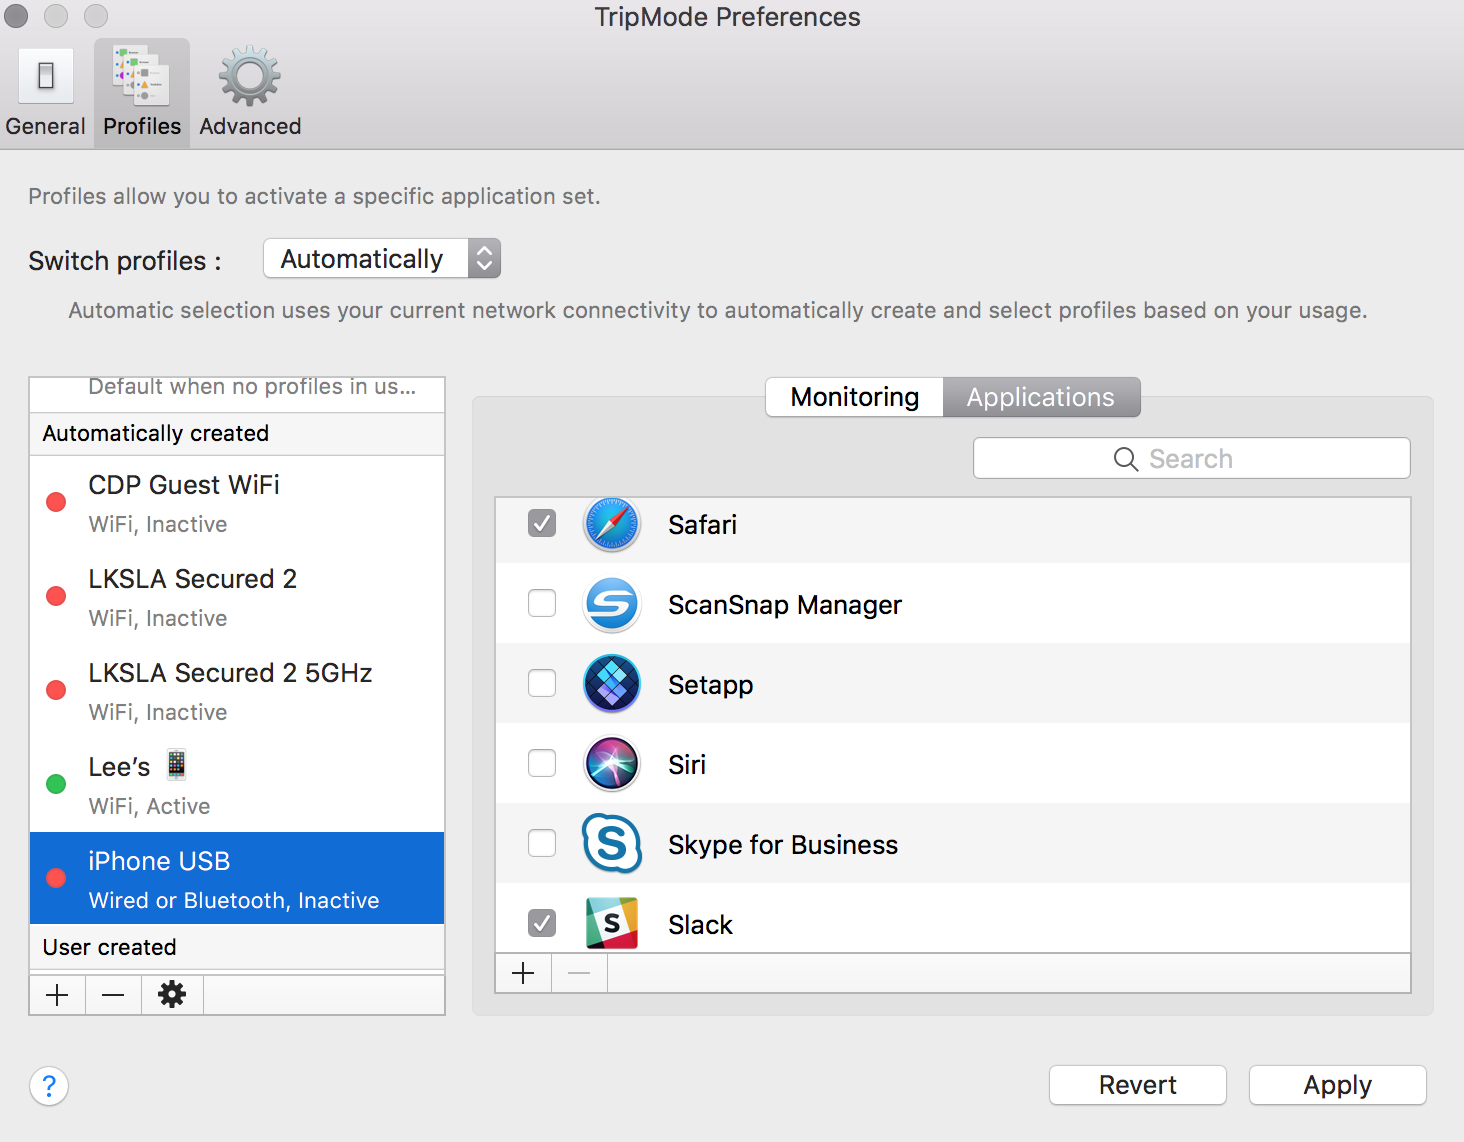
Task: Click the Automatically created section header
Action: click(237, 434)
